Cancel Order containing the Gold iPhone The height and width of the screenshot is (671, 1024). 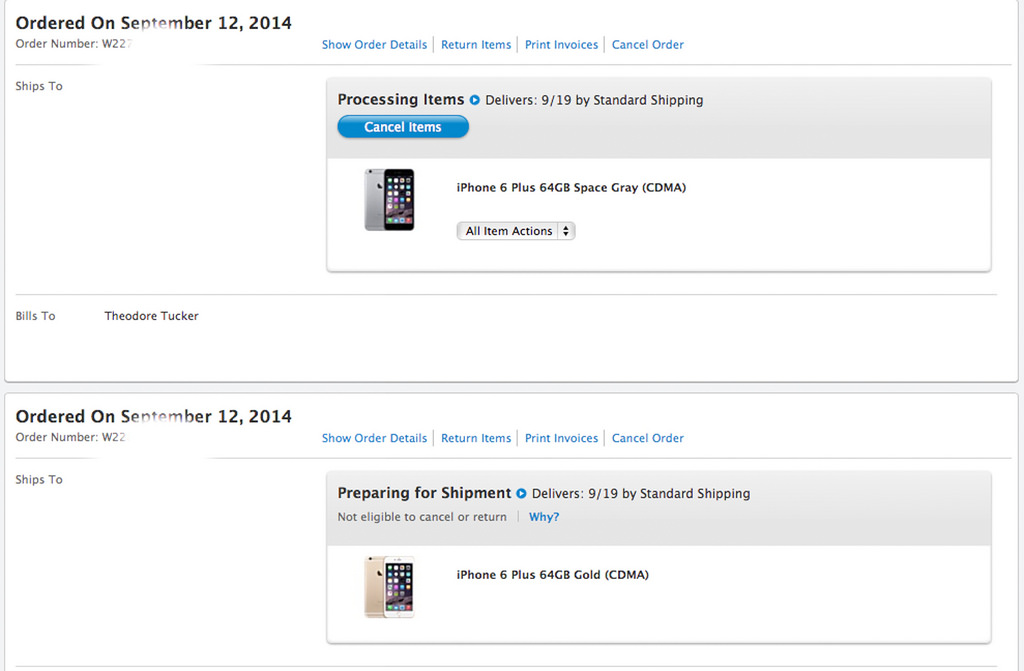pyautogui.click(x=648, y=438)
